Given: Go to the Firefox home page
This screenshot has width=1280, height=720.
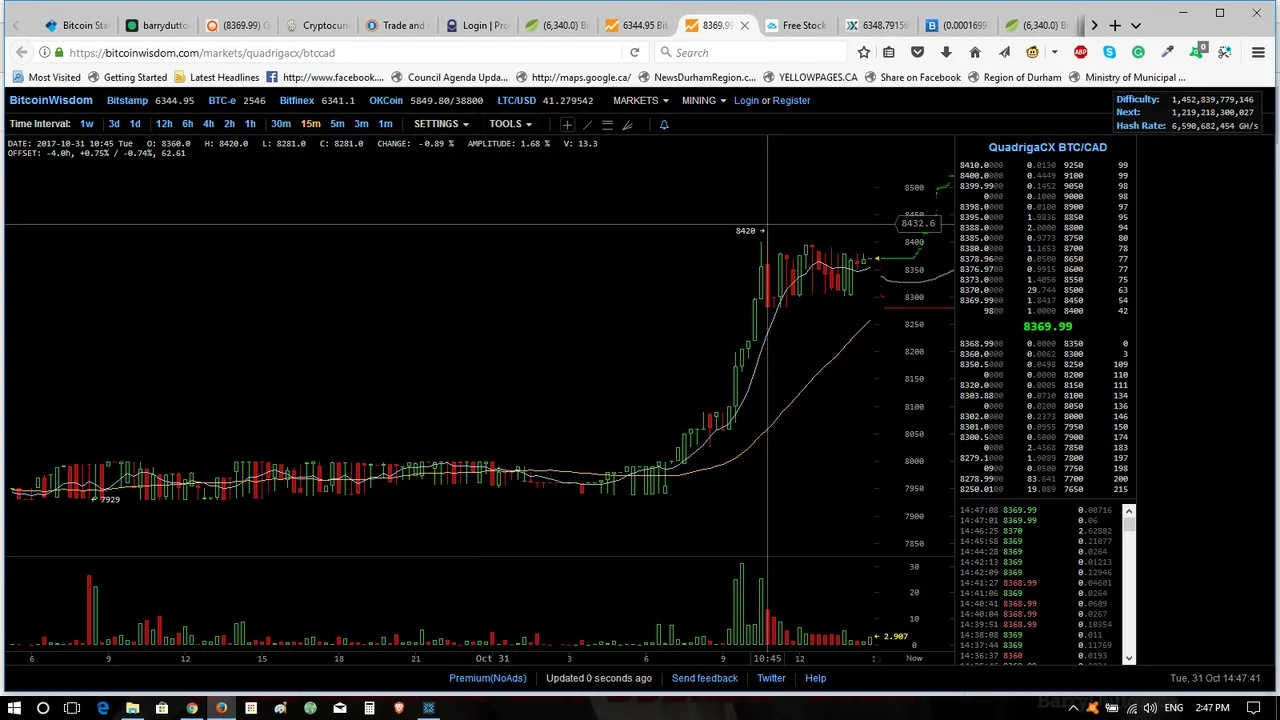Looking at the screenshot, I should click(975, 52).
